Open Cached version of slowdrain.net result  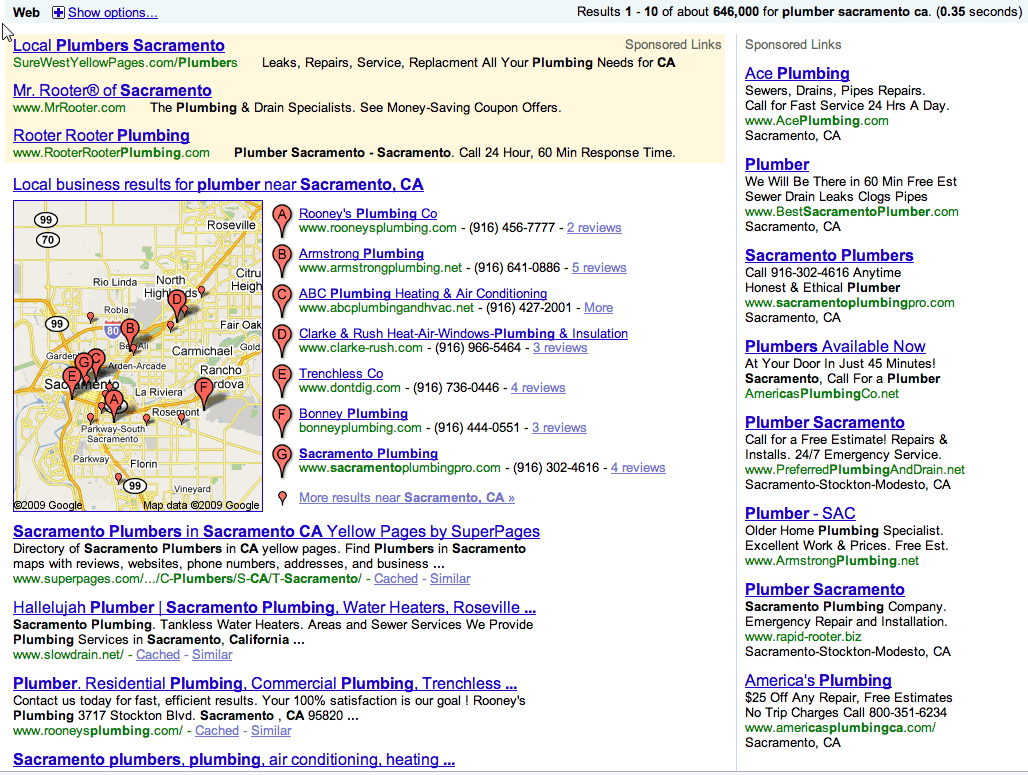[157, 654]
